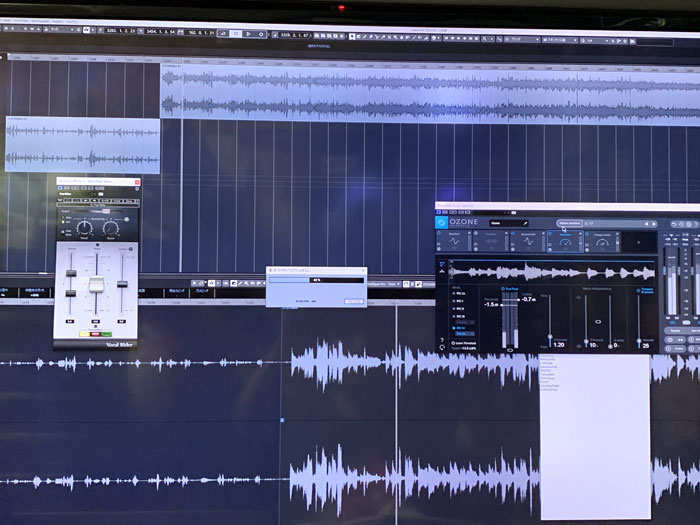Image resolution: width=700 pixels, height=525 pixels.
Task: Toggle Learn Threshold in Maximizer
Action: 463,343
